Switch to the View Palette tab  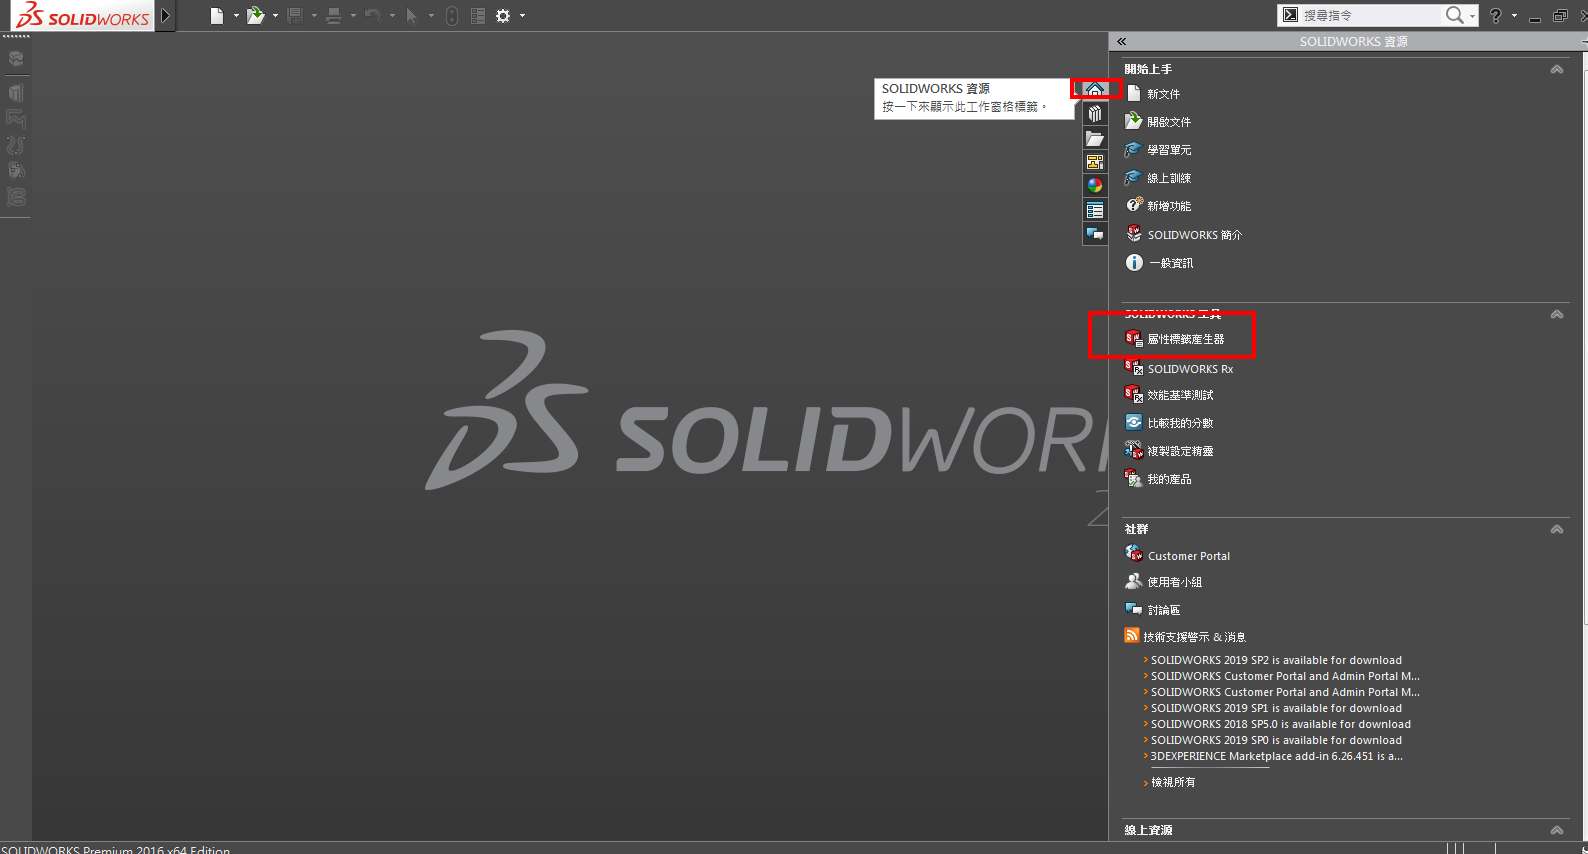tap(1095, 162)
